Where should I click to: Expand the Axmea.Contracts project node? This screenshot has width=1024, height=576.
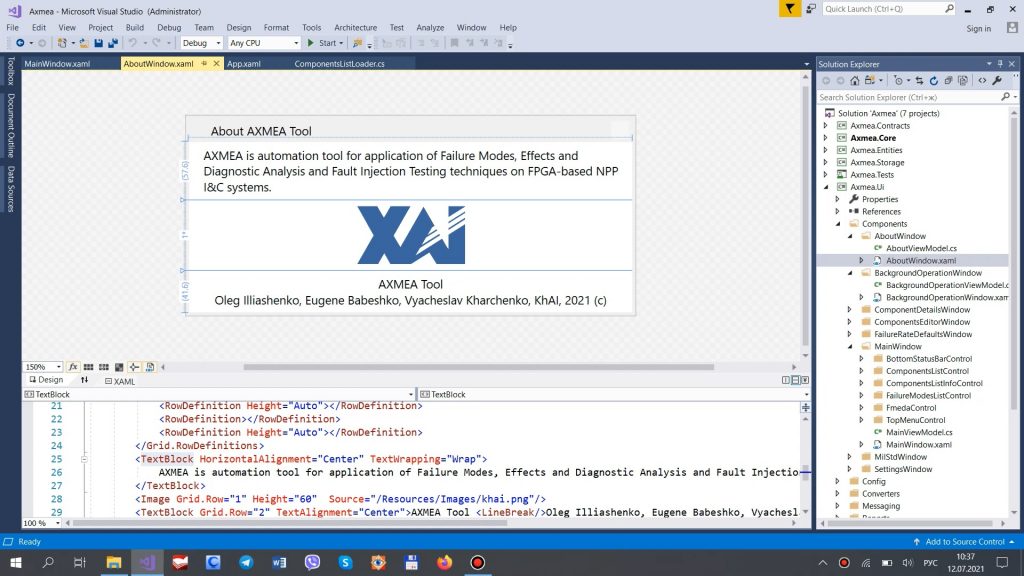(x=825, y=126)
